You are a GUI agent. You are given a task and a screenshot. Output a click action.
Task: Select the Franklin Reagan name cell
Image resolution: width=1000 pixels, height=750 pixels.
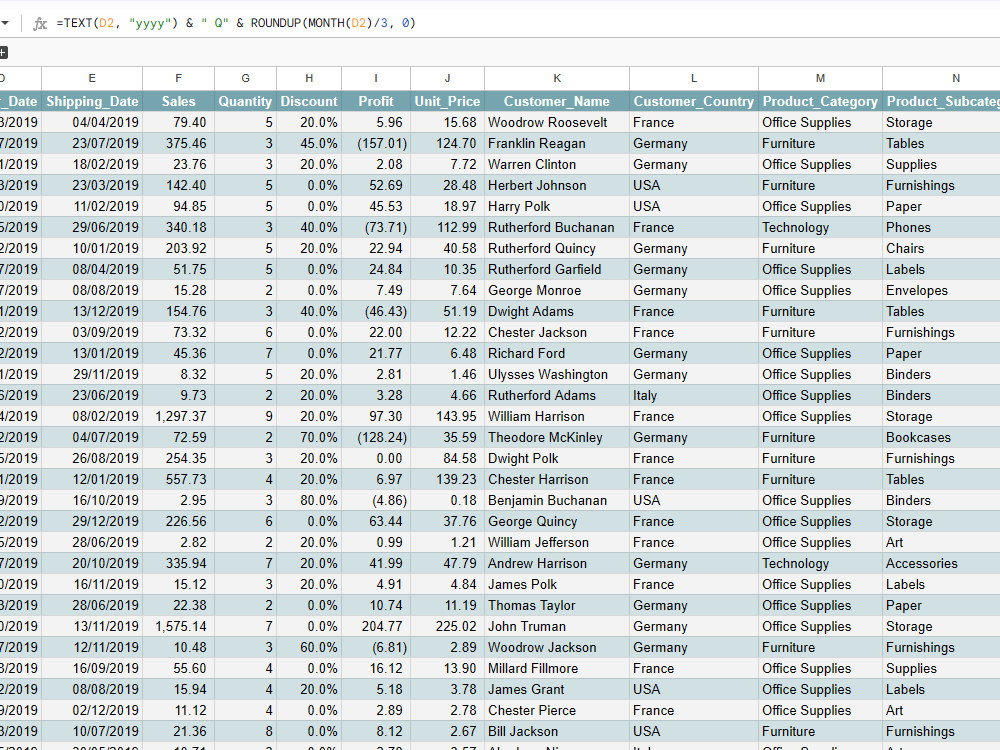(557, 143)
